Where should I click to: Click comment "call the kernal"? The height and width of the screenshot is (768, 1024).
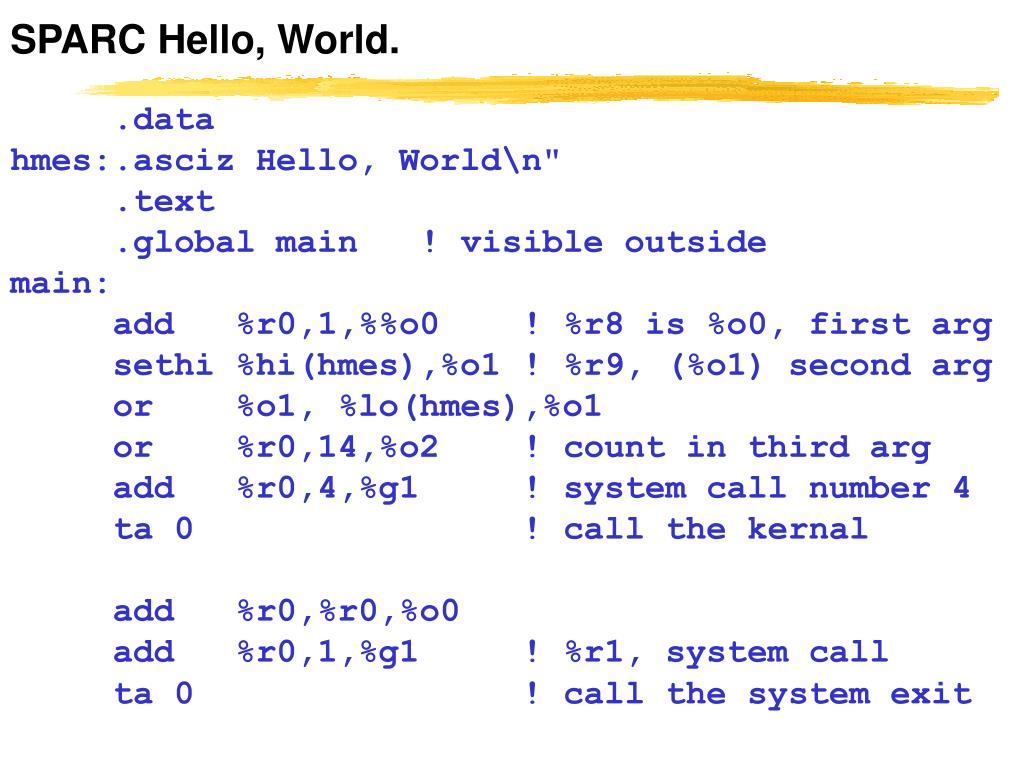(x=716, y=529)
